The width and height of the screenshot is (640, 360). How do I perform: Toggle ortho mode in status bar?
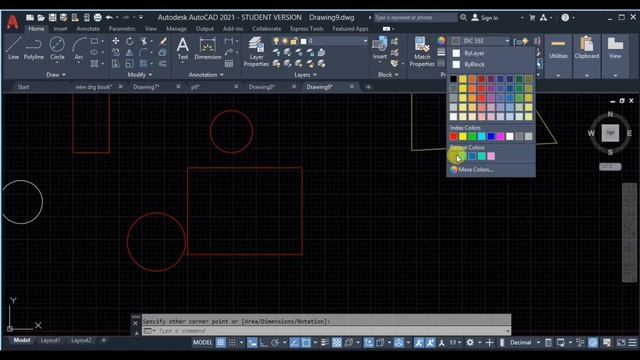point(264,342)
